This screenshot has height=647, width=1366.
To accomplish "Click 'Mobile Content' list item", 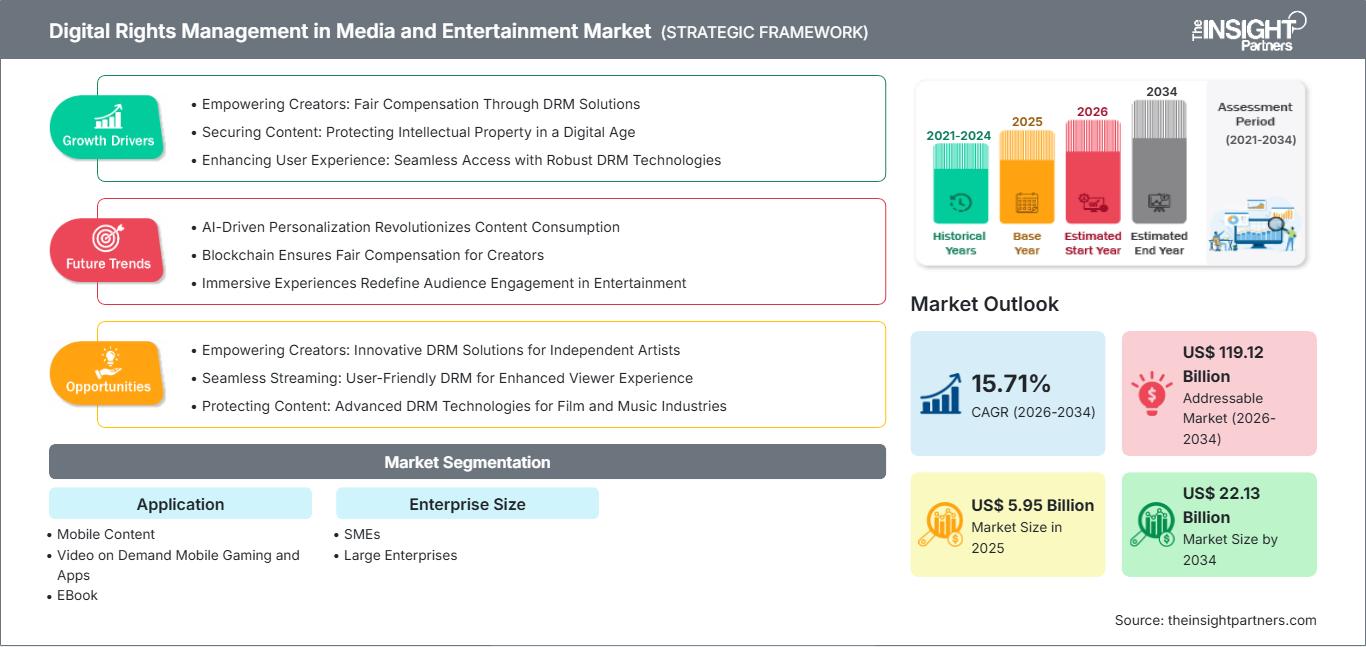I will (x=106, y=534).
